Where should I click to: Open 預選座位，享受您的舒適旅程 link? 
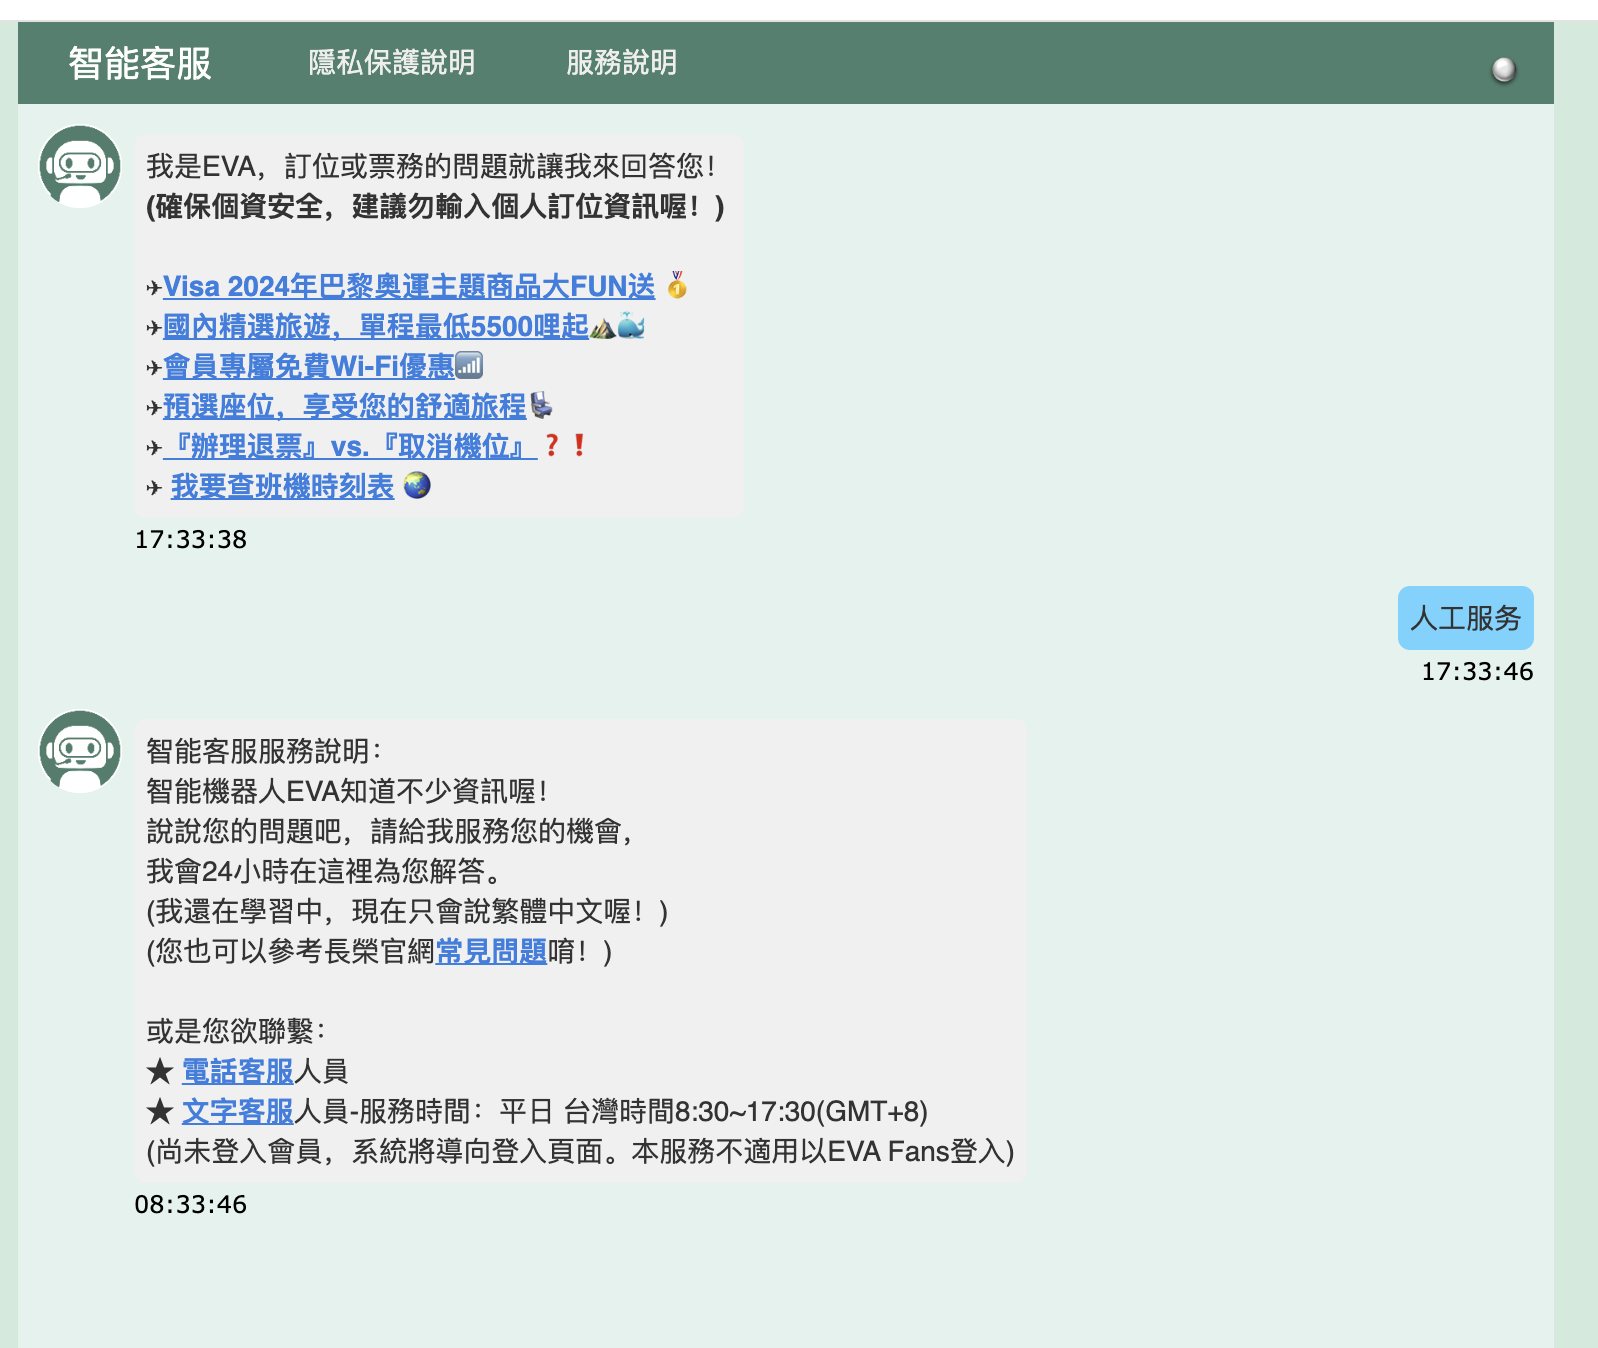pos(344,407)
